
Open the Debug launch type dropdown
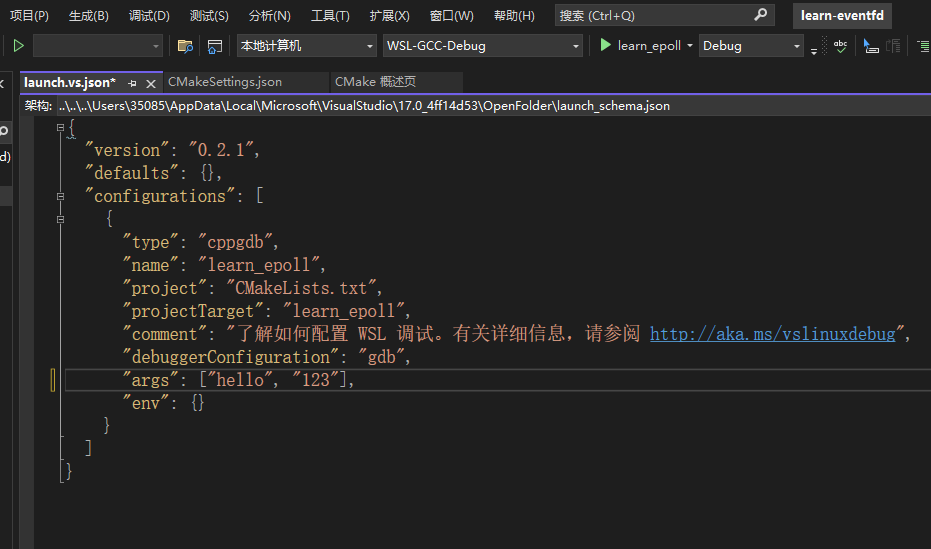click(751, 46)
